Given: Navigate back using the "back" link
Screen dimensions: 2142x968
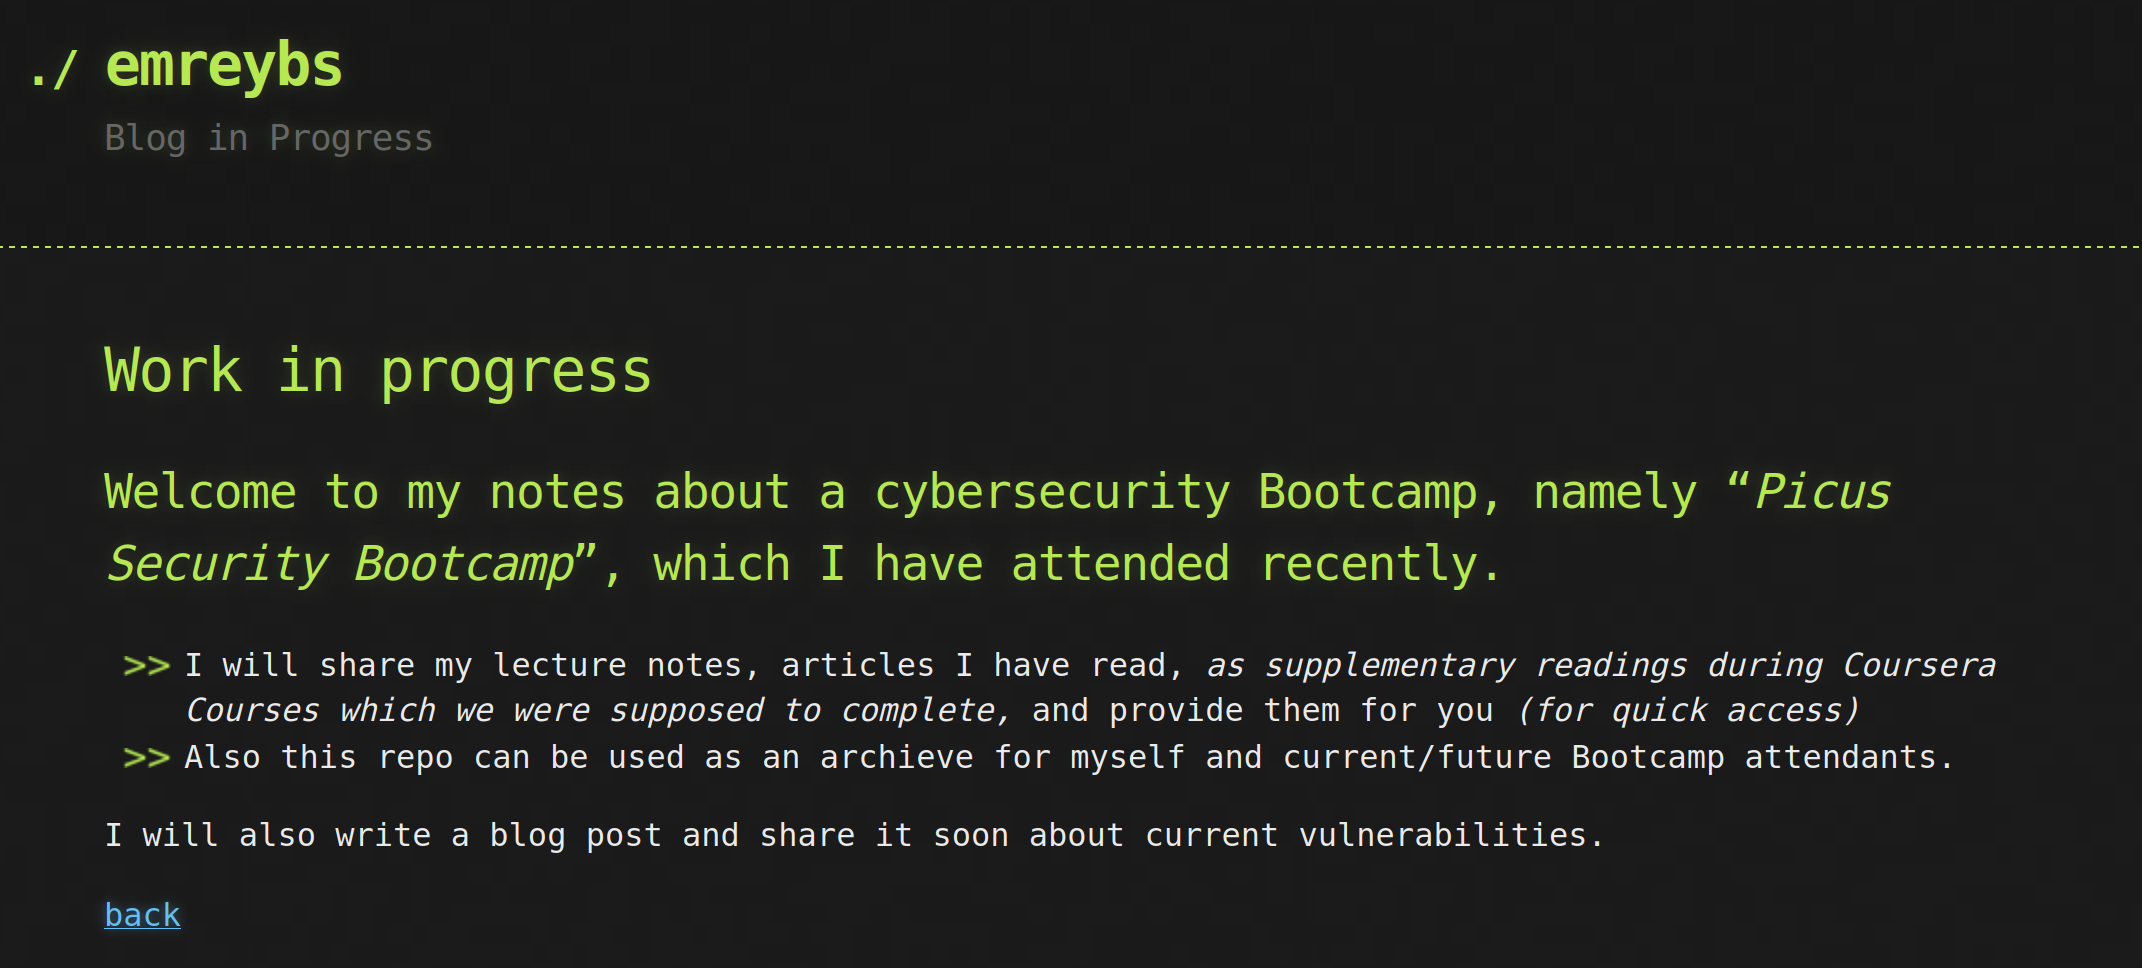Looking at the screenshot, I should pos(141,913).
